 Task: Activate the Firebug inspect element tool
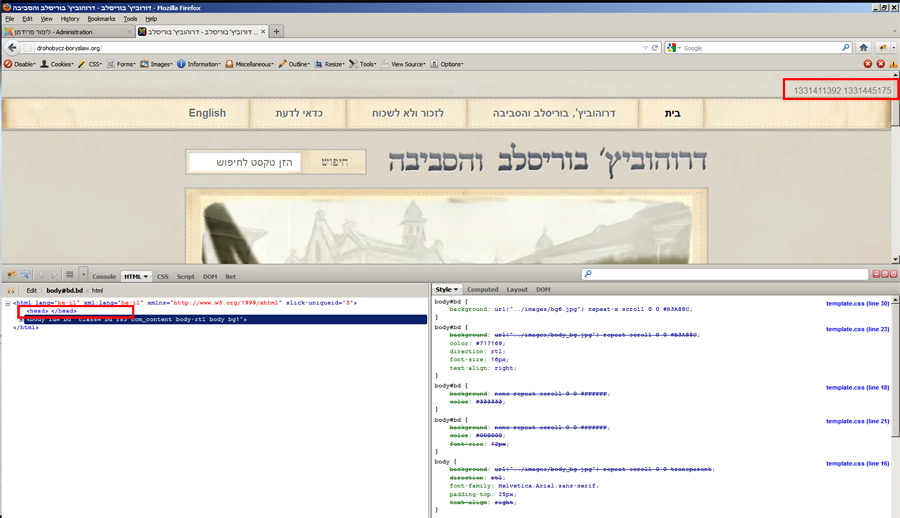click(x=25, y=275)
